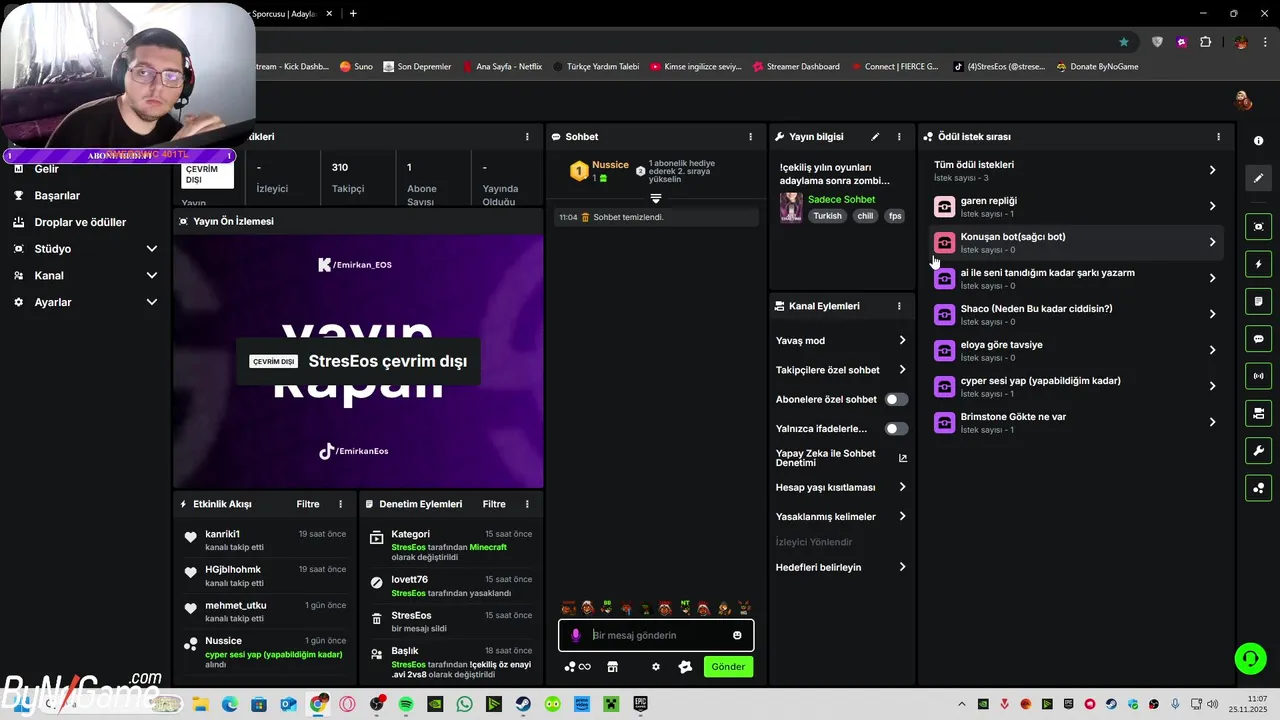Image resolution: width=1280 pixels, height=720 pixels.
Task: Toggle the chat bubble widget icon in right rail
Action: click(1258, 339)
